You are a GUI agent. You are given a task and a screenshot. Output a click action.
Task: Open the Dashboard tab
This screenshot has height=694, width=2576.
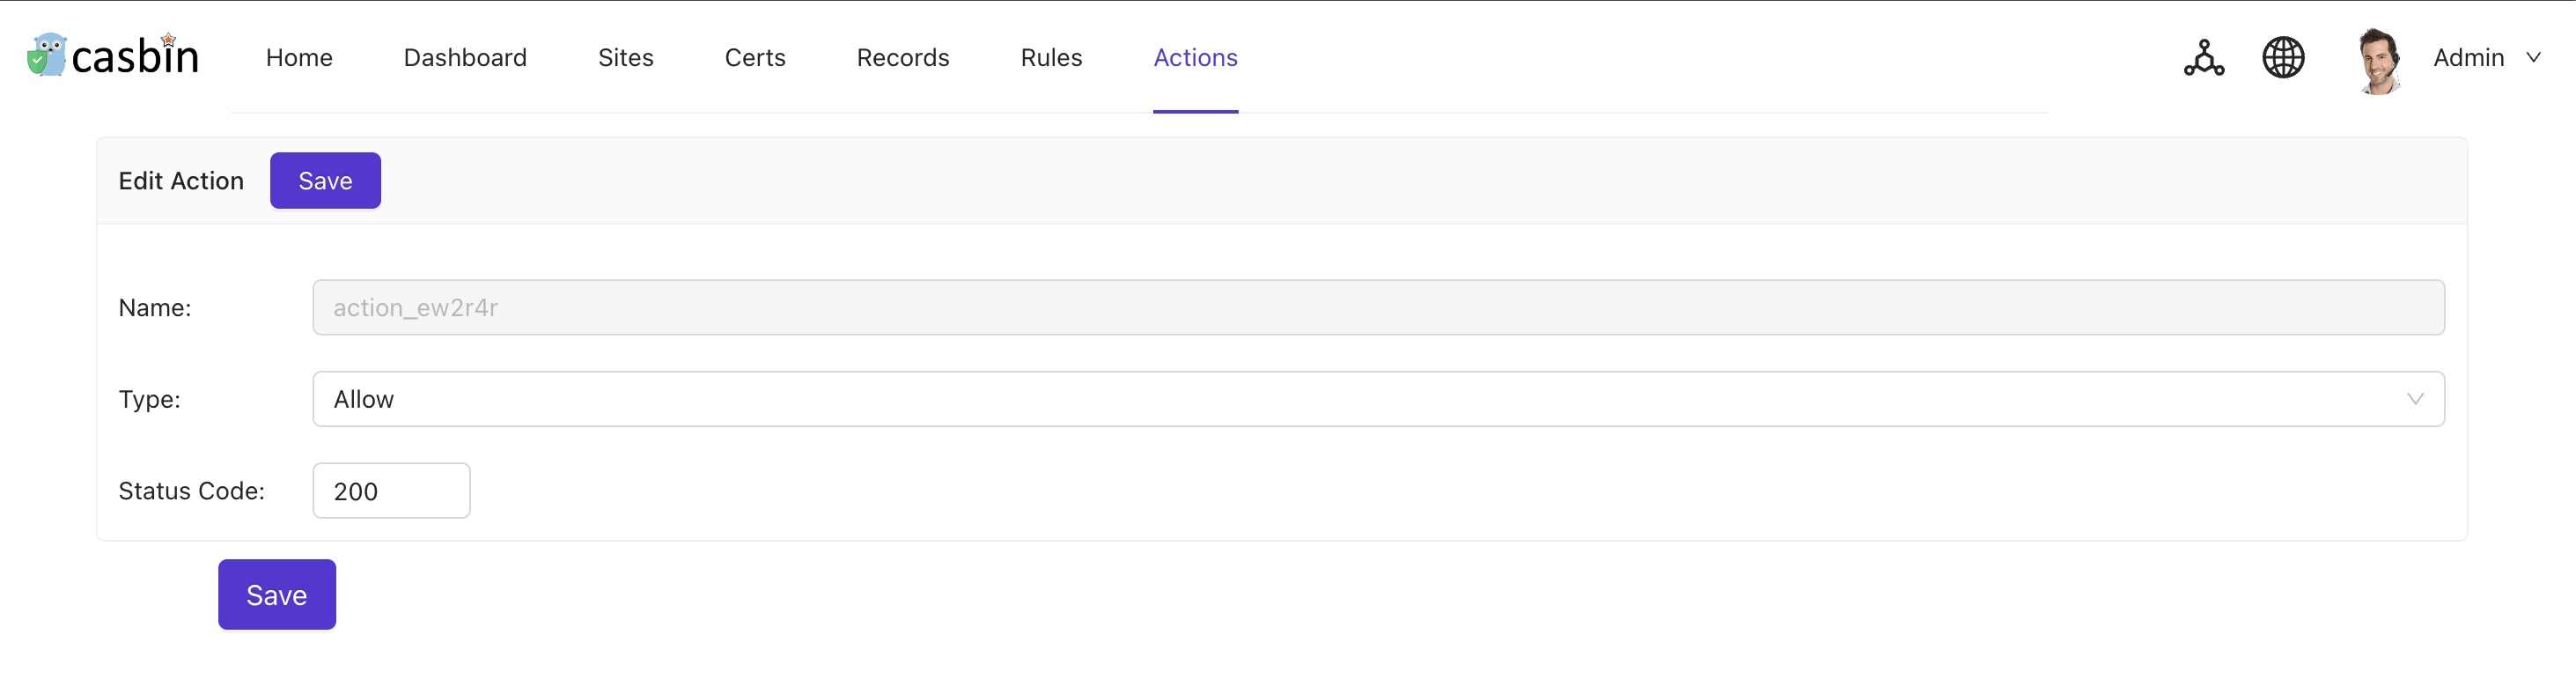point(465,58)
